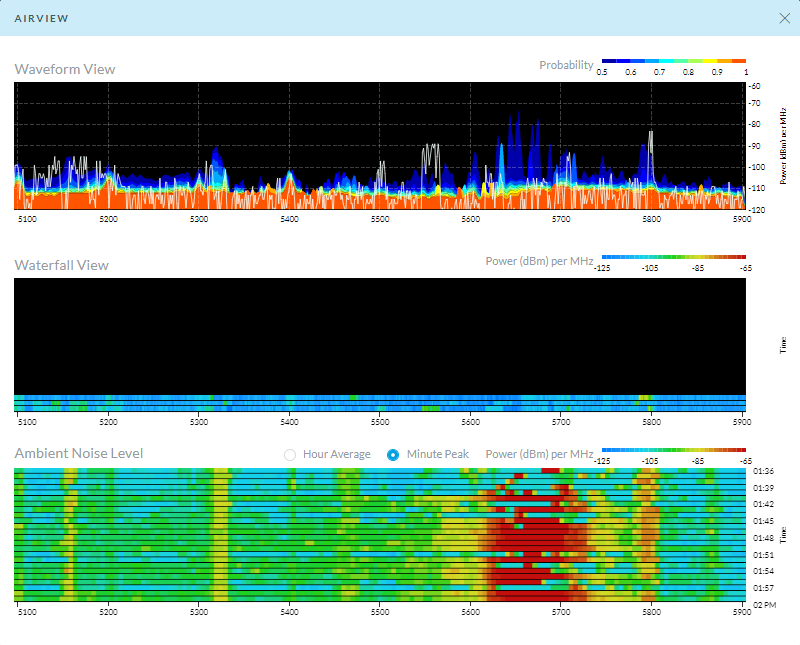This screenshot has width=800, height=645.
Task: Click the Ambient Noise 'Power (dBm) per MHz' label
Action: click(539, 454)
